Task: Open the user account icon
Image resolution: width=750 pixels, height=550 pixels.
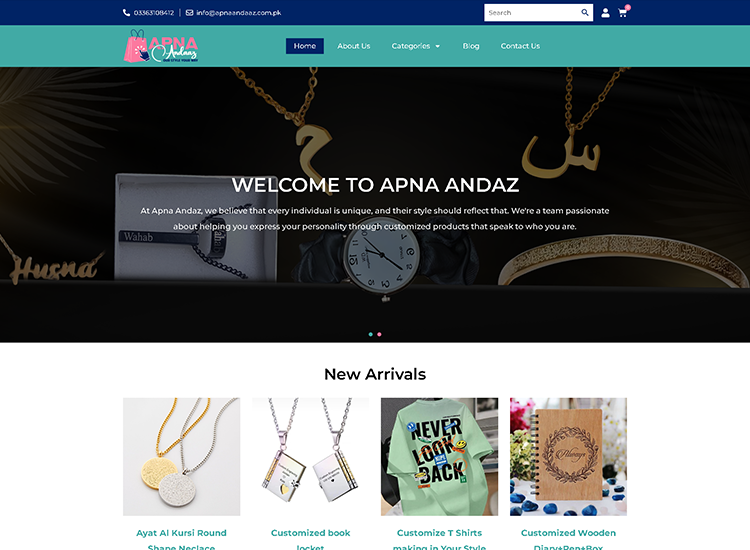Action: [605, 13]
